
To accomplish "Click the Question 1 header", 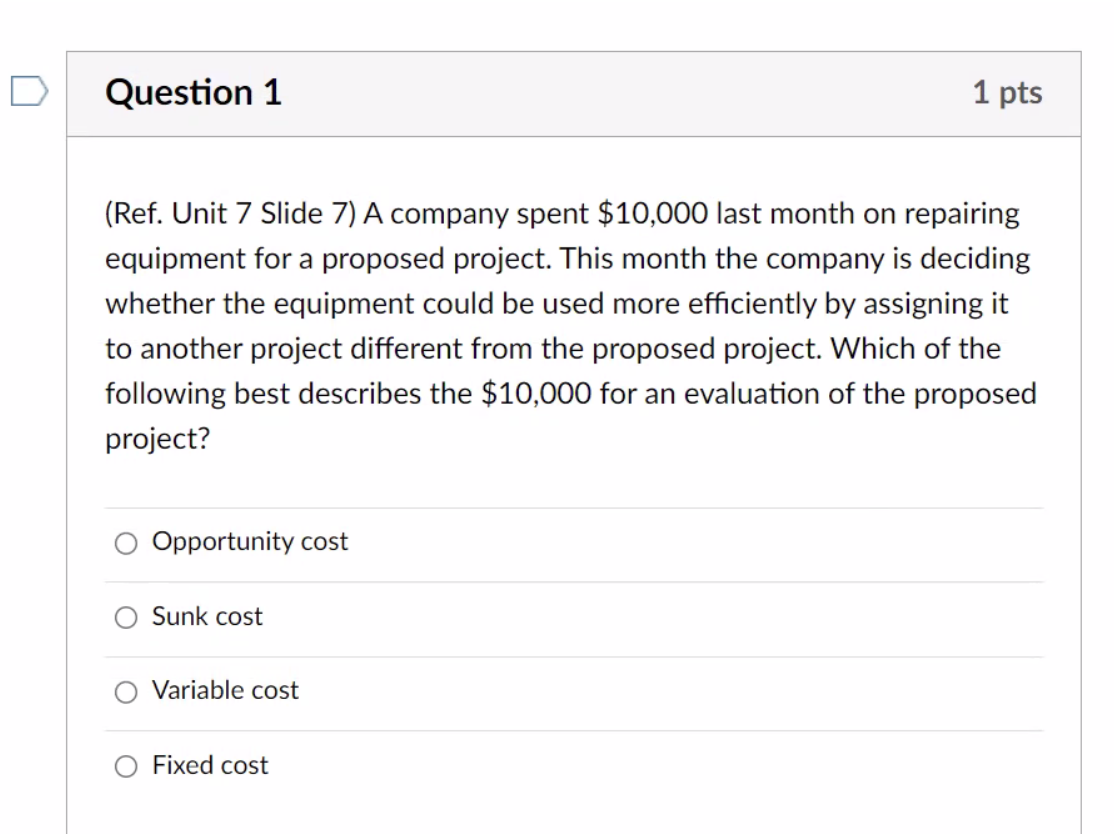I will tap(193, 92).
